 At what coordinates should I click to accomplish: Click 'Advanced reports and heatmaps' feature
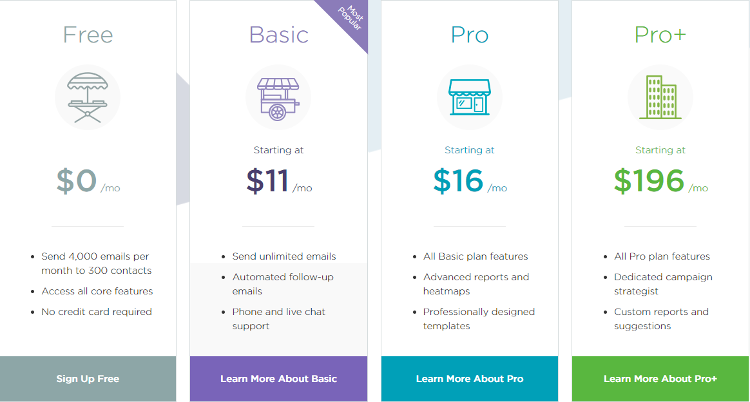pos(476,284)
